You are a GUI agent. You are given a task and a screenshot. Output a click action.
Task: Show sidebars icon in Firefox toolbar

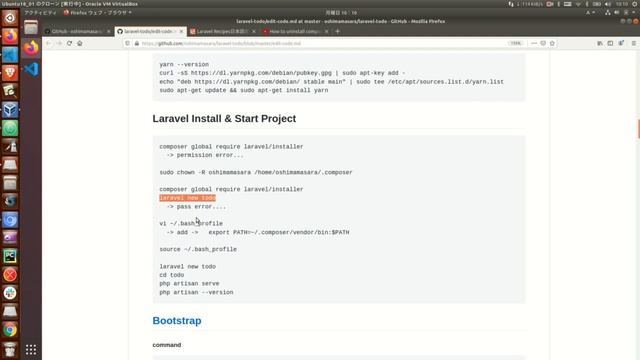point(610,43)
